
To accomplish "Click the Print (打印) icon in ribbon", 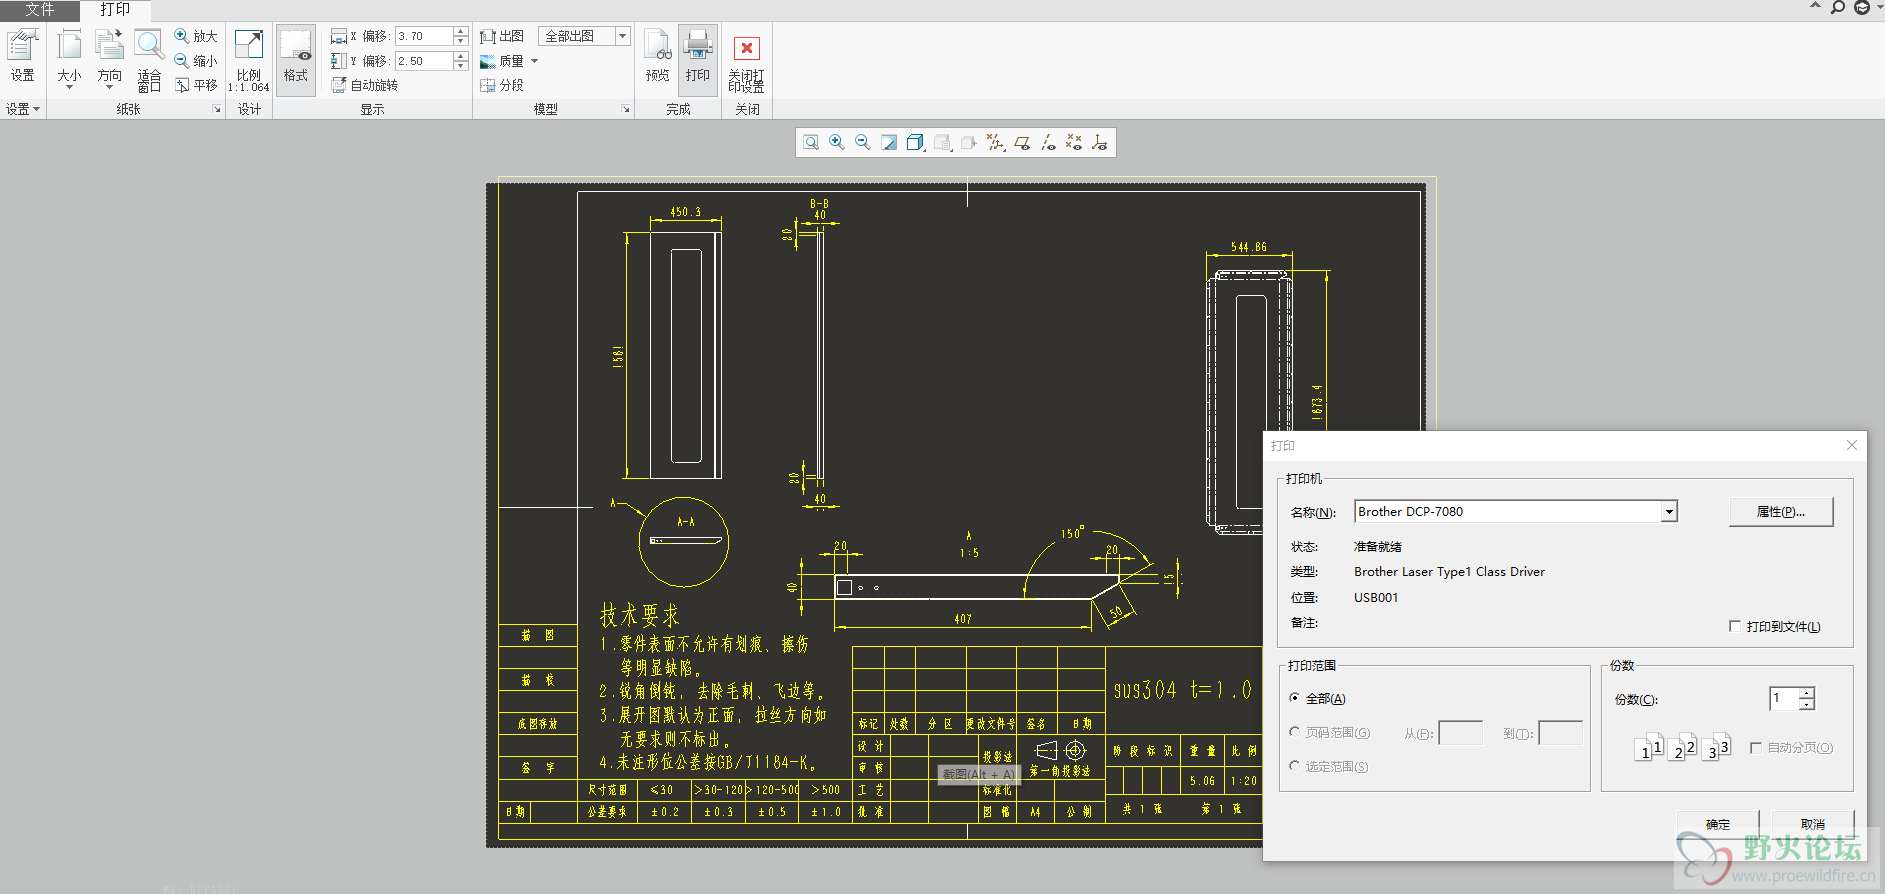I will tap(697, 56).
